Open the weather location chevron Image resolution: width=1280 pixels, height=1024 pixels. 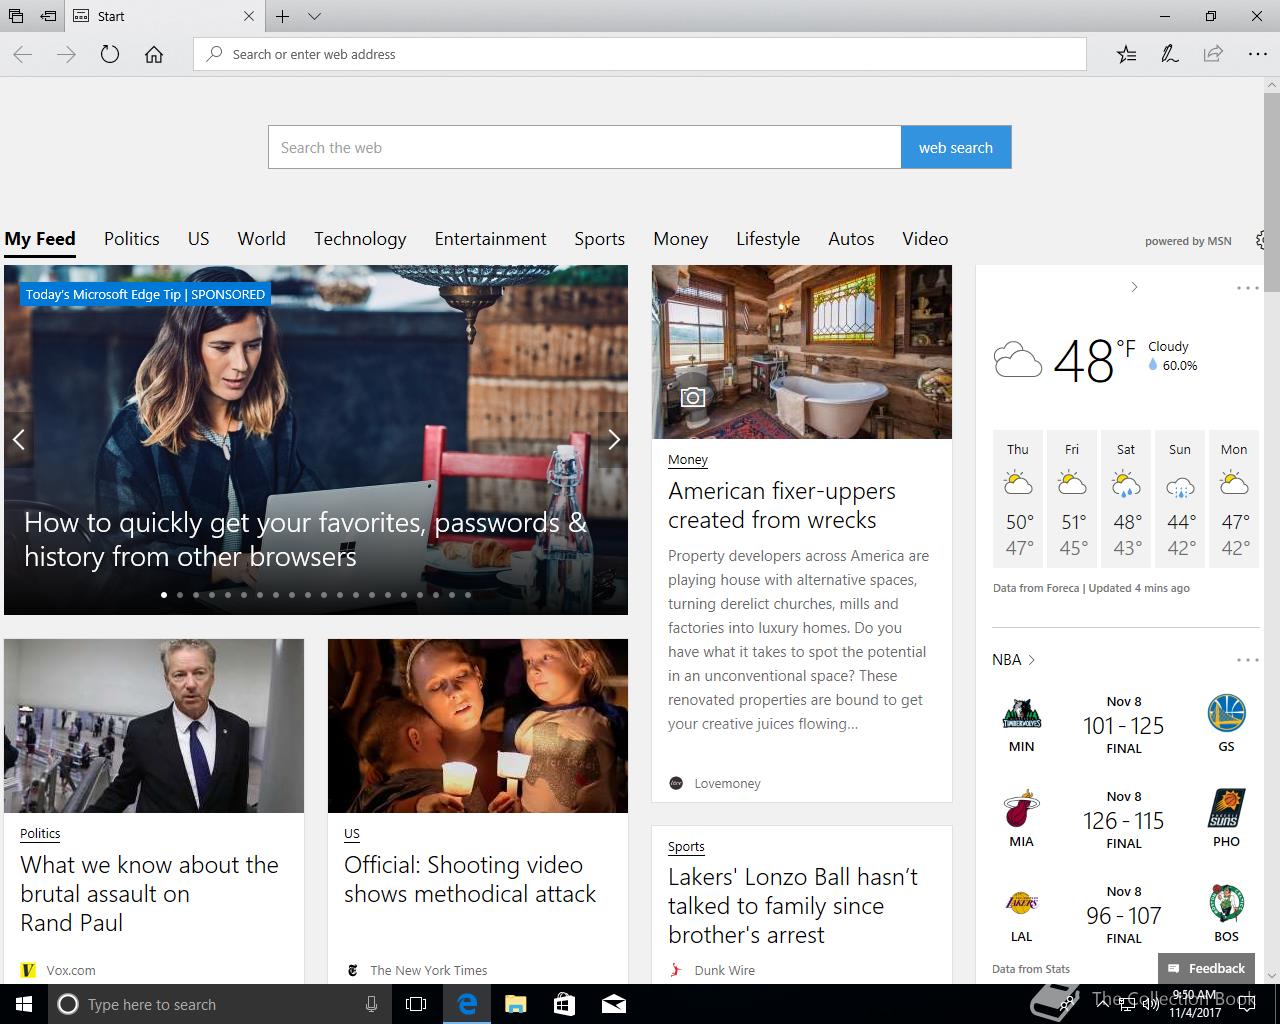pyautogui.click(x=1134, y=287)
